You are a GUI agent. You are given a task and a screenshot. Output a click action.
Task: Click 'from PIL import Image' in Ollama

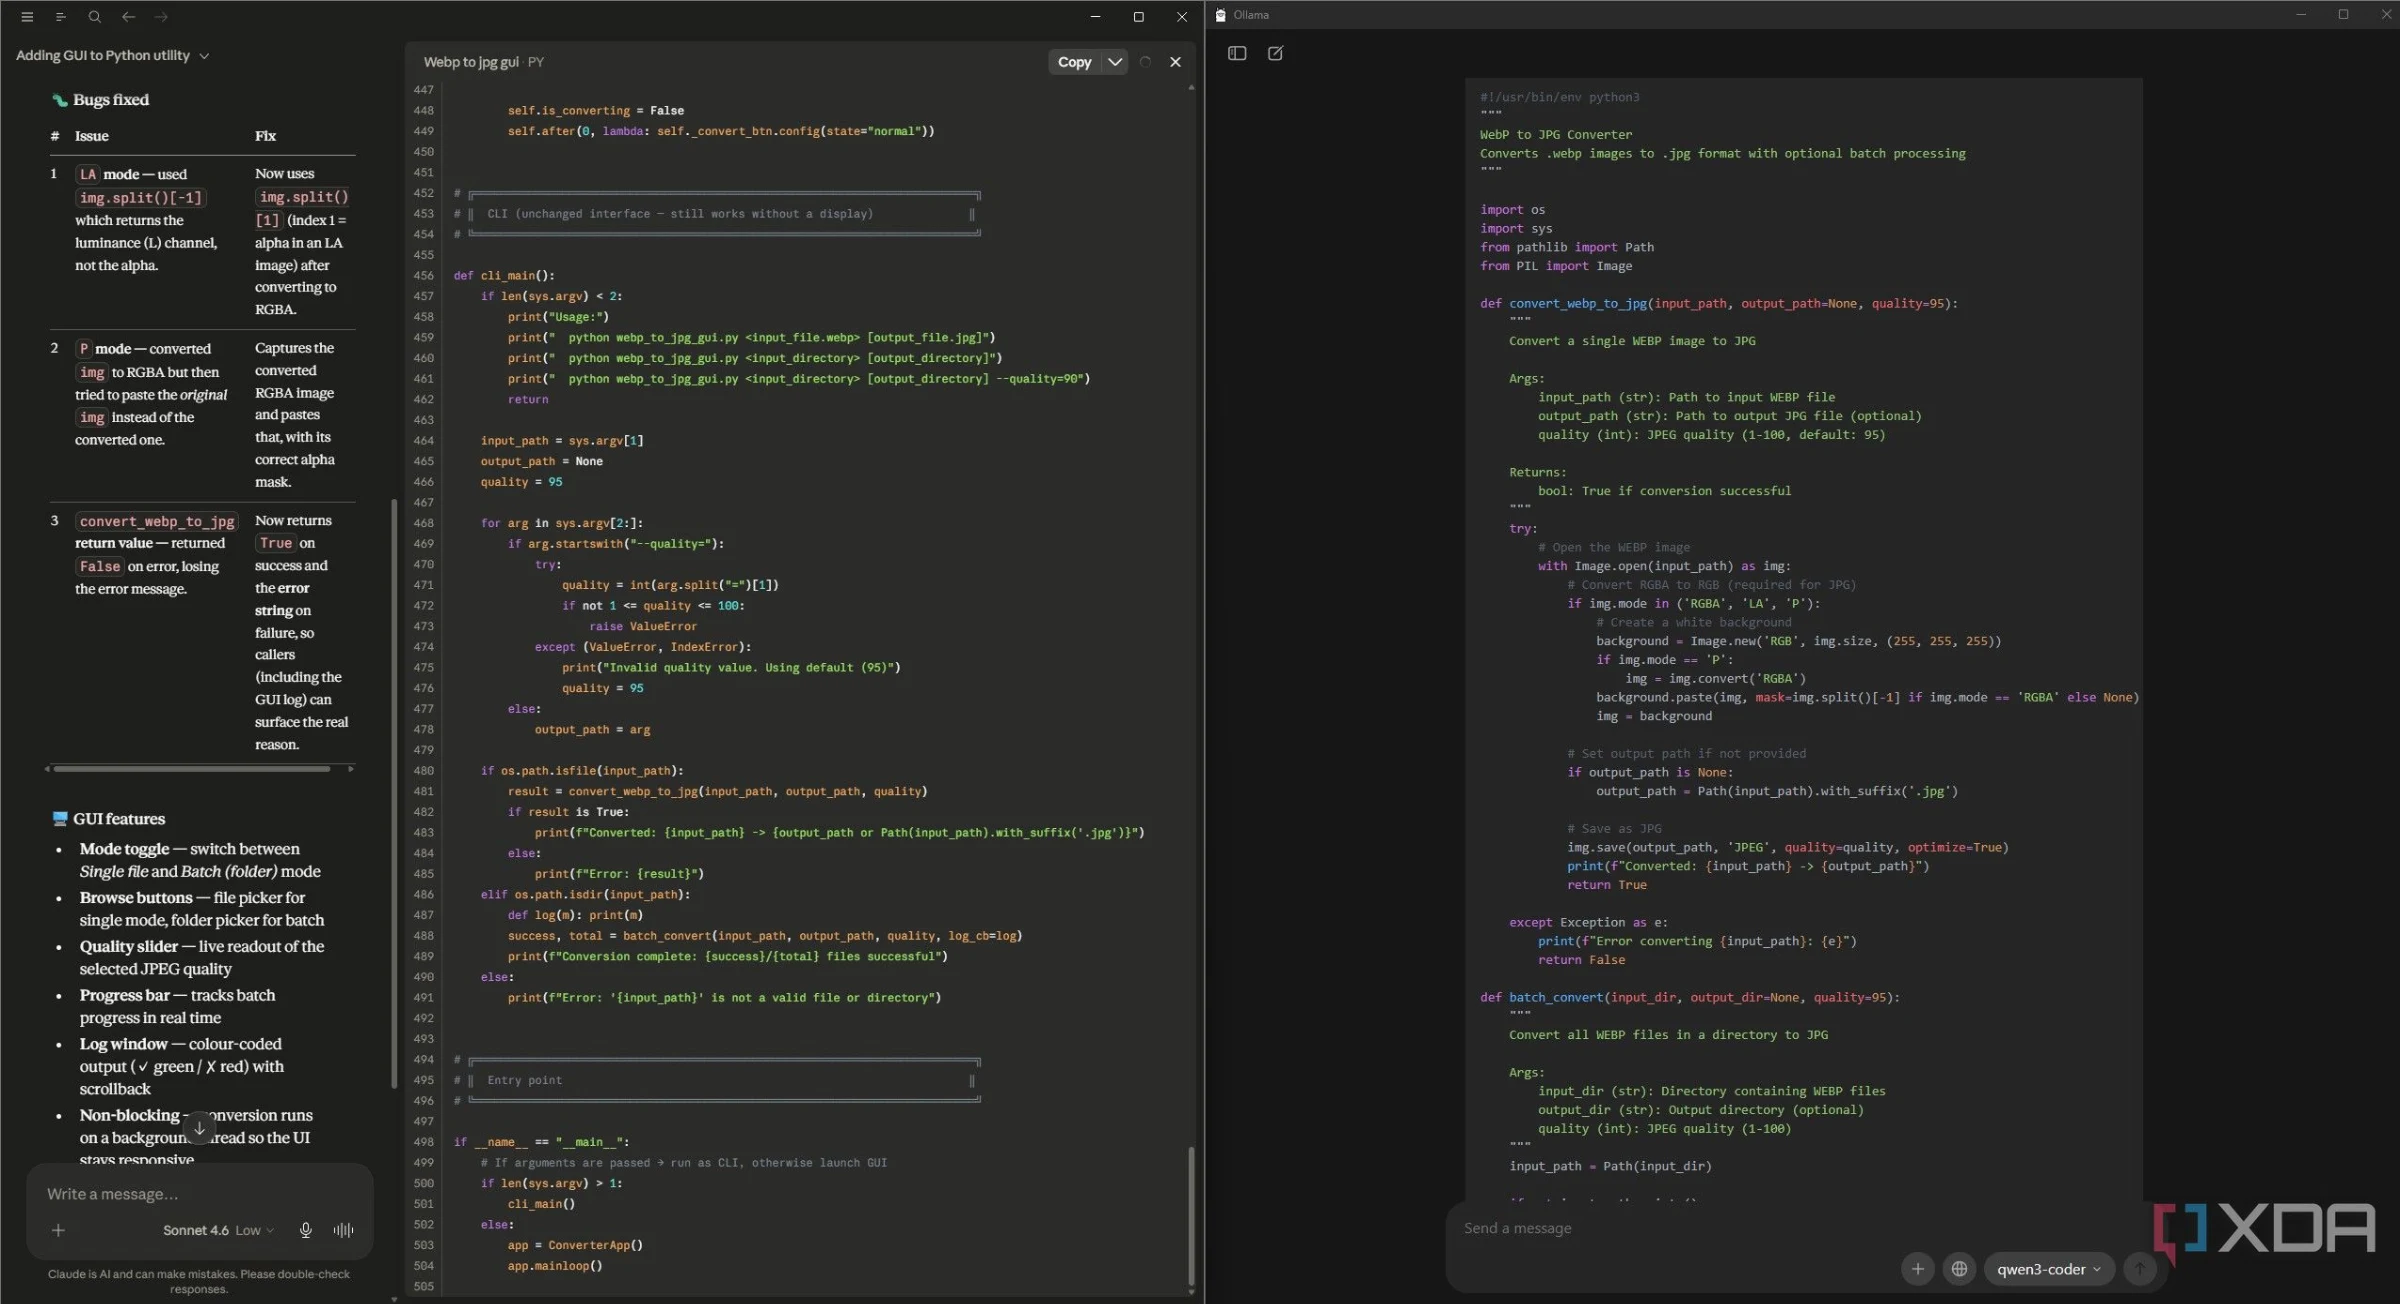tap(1556, 266)
